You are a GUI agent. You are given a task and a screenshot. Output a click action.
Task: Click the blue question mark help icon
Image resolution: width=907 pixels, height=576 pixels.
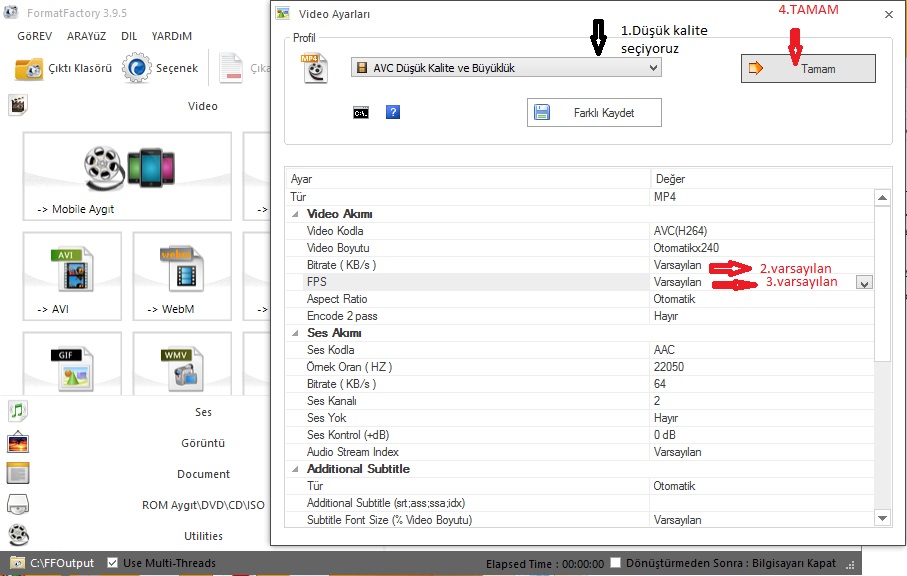(393, 112)
